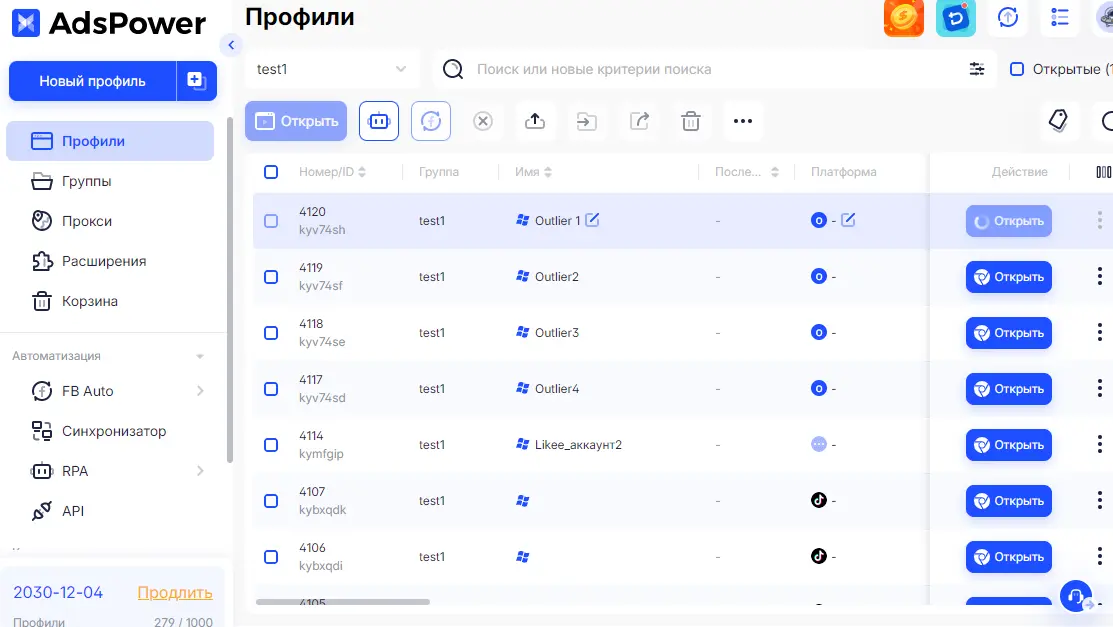Open the Outlier2 profile with Открыть
The height and width of the screenshot is (627, 1113).
(x=1009, y=277)
